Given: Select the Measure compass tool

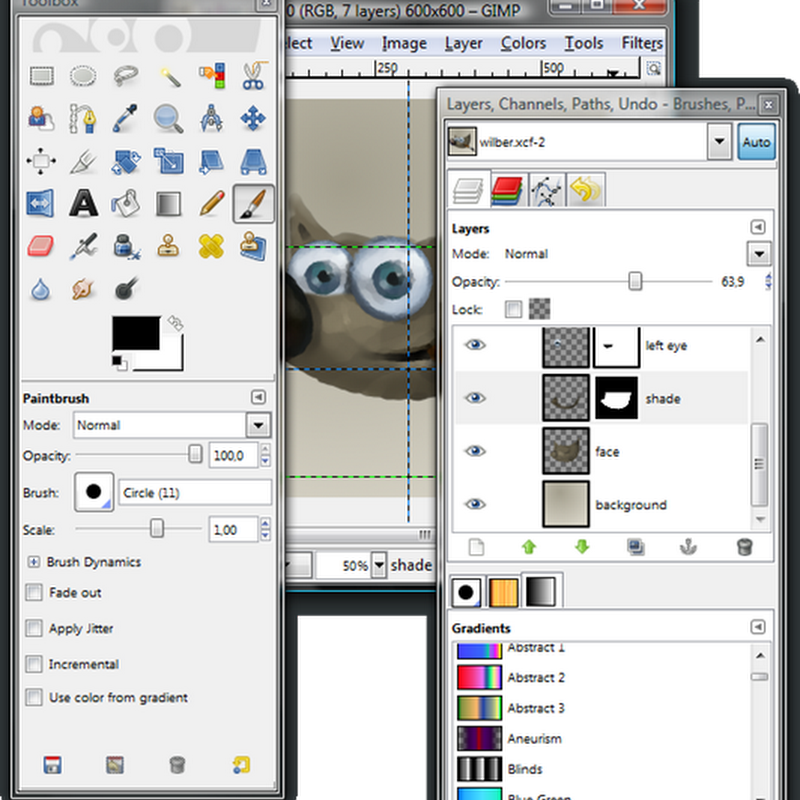Looking at the screenshot, I should pos(211,119).
